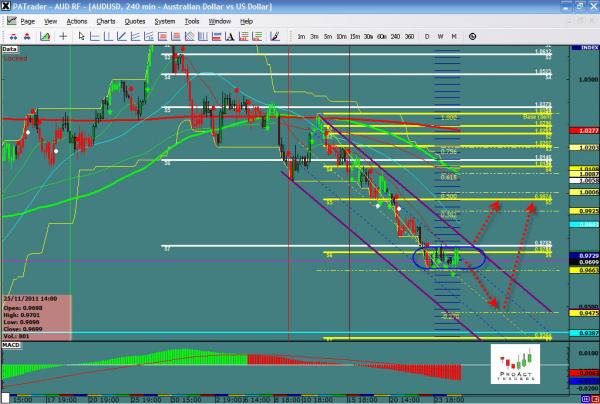Switch to the 240 minute timeframe
The height and width of the screenshot is (404, 600).
click(395, 36)
